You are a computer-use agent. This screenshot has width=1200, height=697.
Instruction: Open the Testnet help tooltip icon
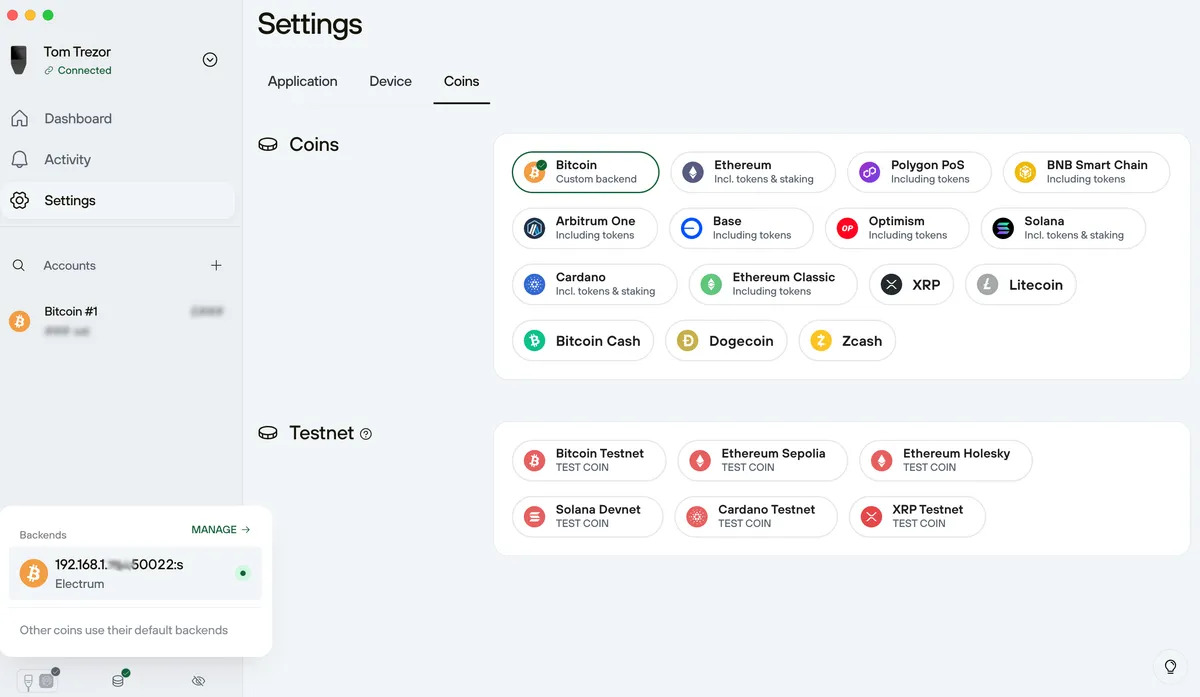click(366, 433)
